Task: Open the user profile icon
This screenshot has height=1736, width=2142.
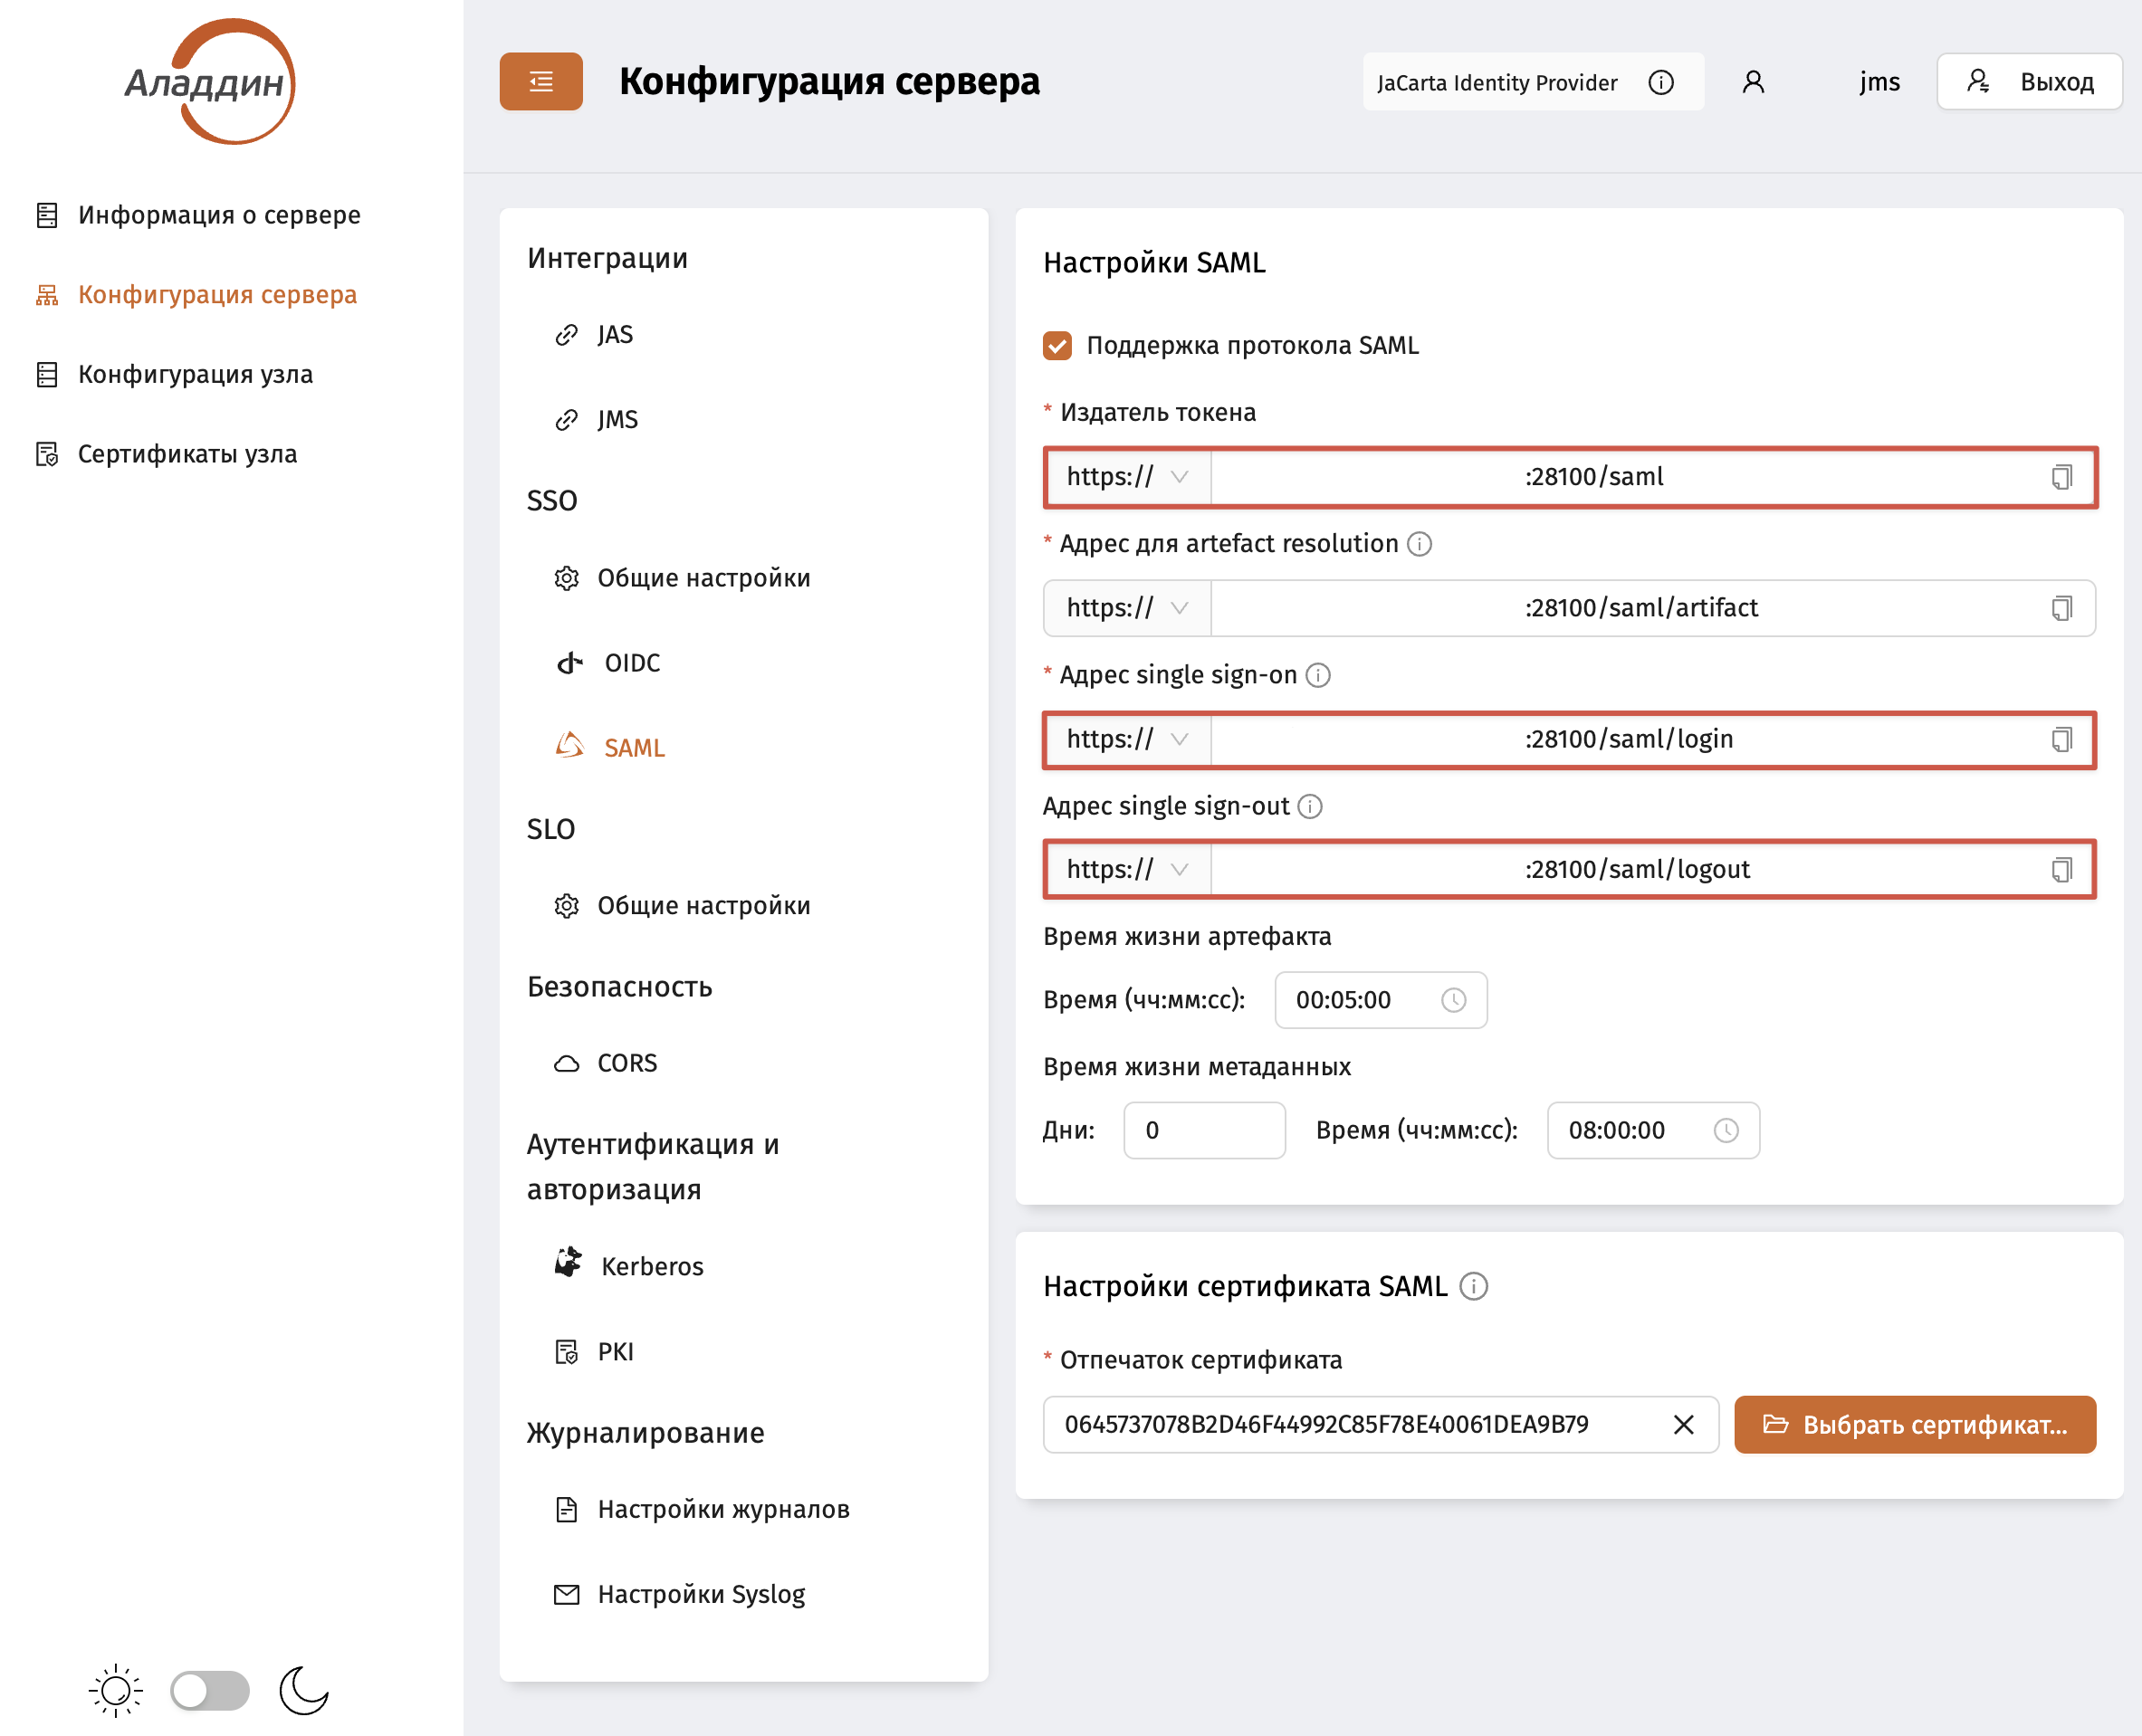Action: tap(1753, 82)
